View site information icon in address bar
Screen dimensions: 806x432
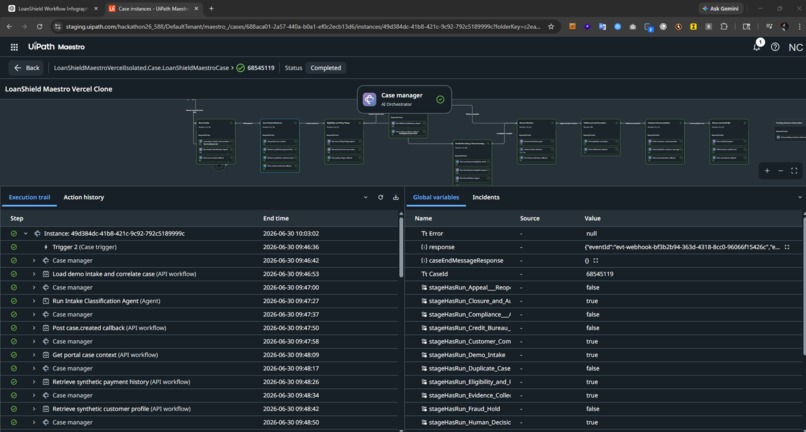click(58, 26)
